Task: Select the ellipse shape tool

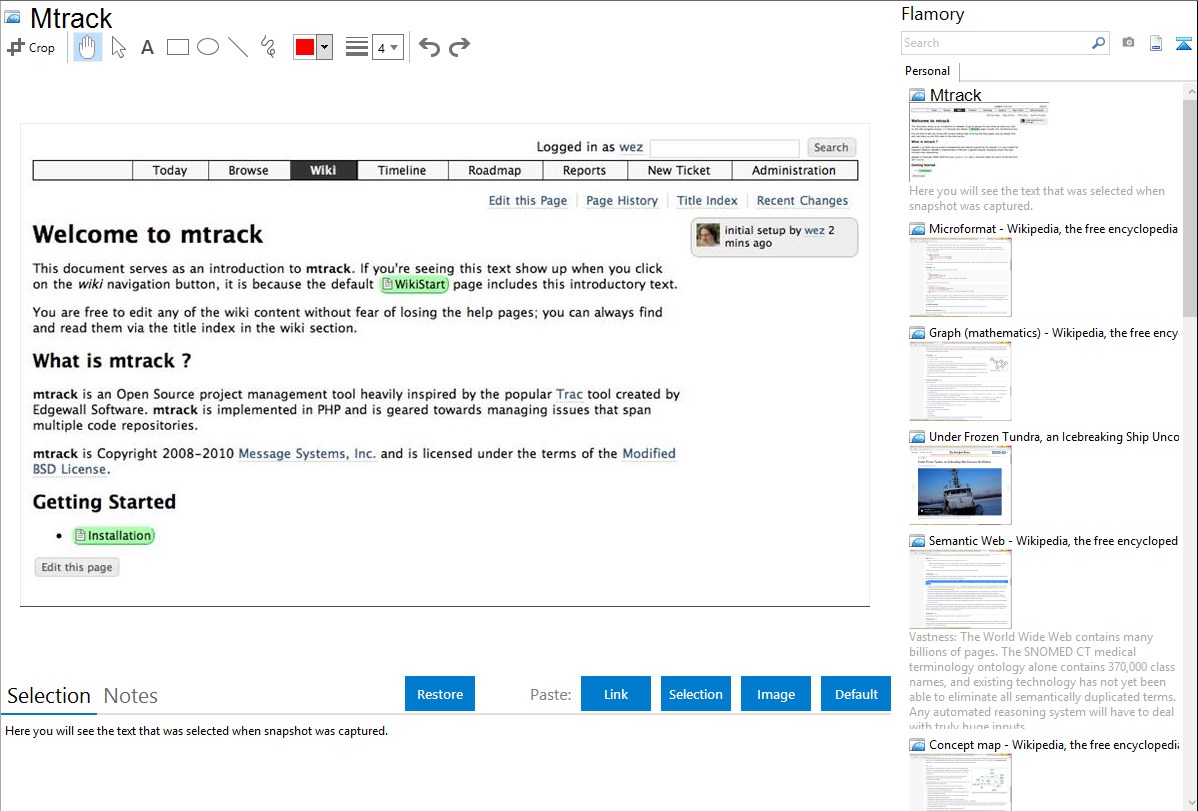Action: point(208,47)
